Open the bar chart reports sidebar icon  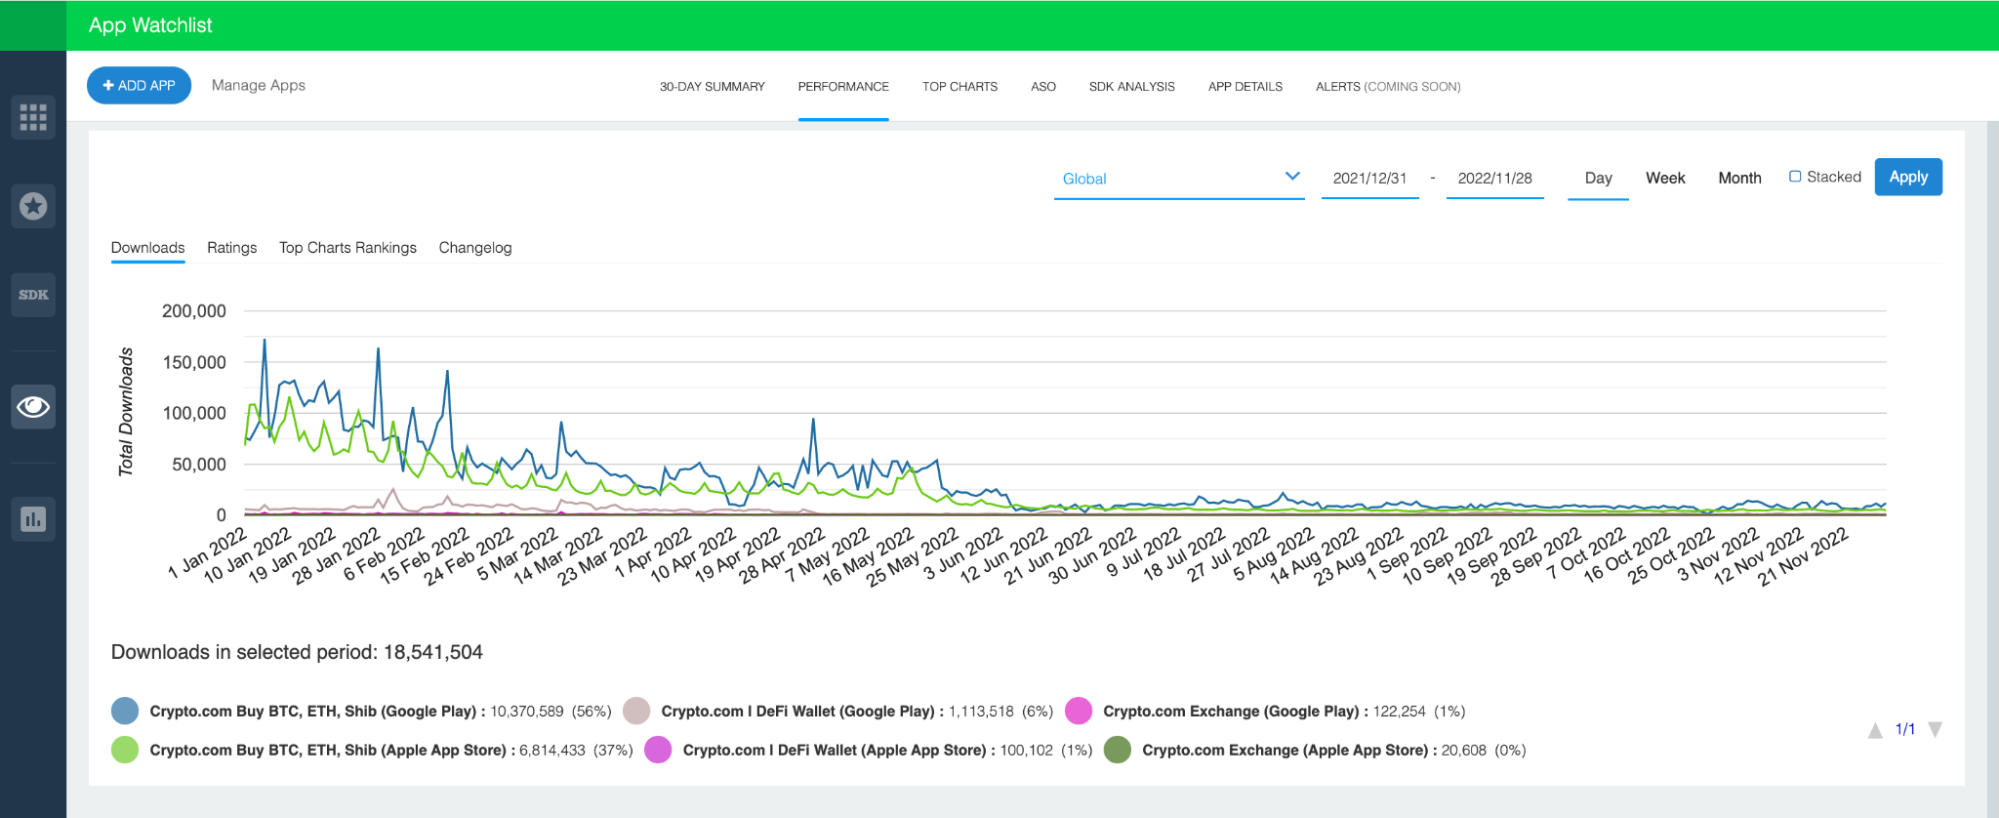click(33, 519)
